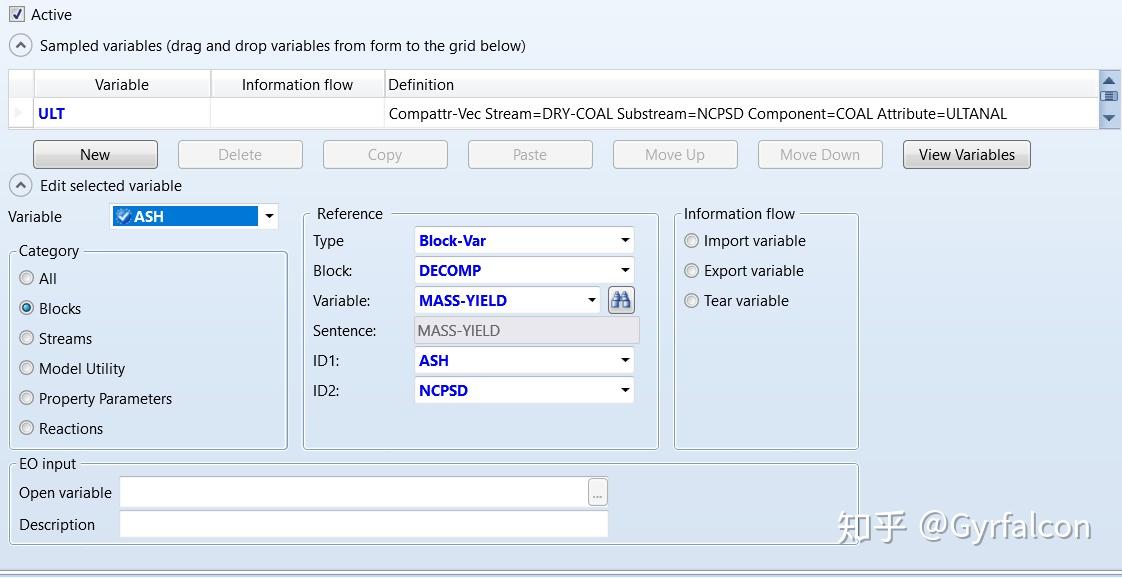Screen dimensions: 1122x578
Task: Uncheck the Active checkbox
Action: click(x=17, y=15)
